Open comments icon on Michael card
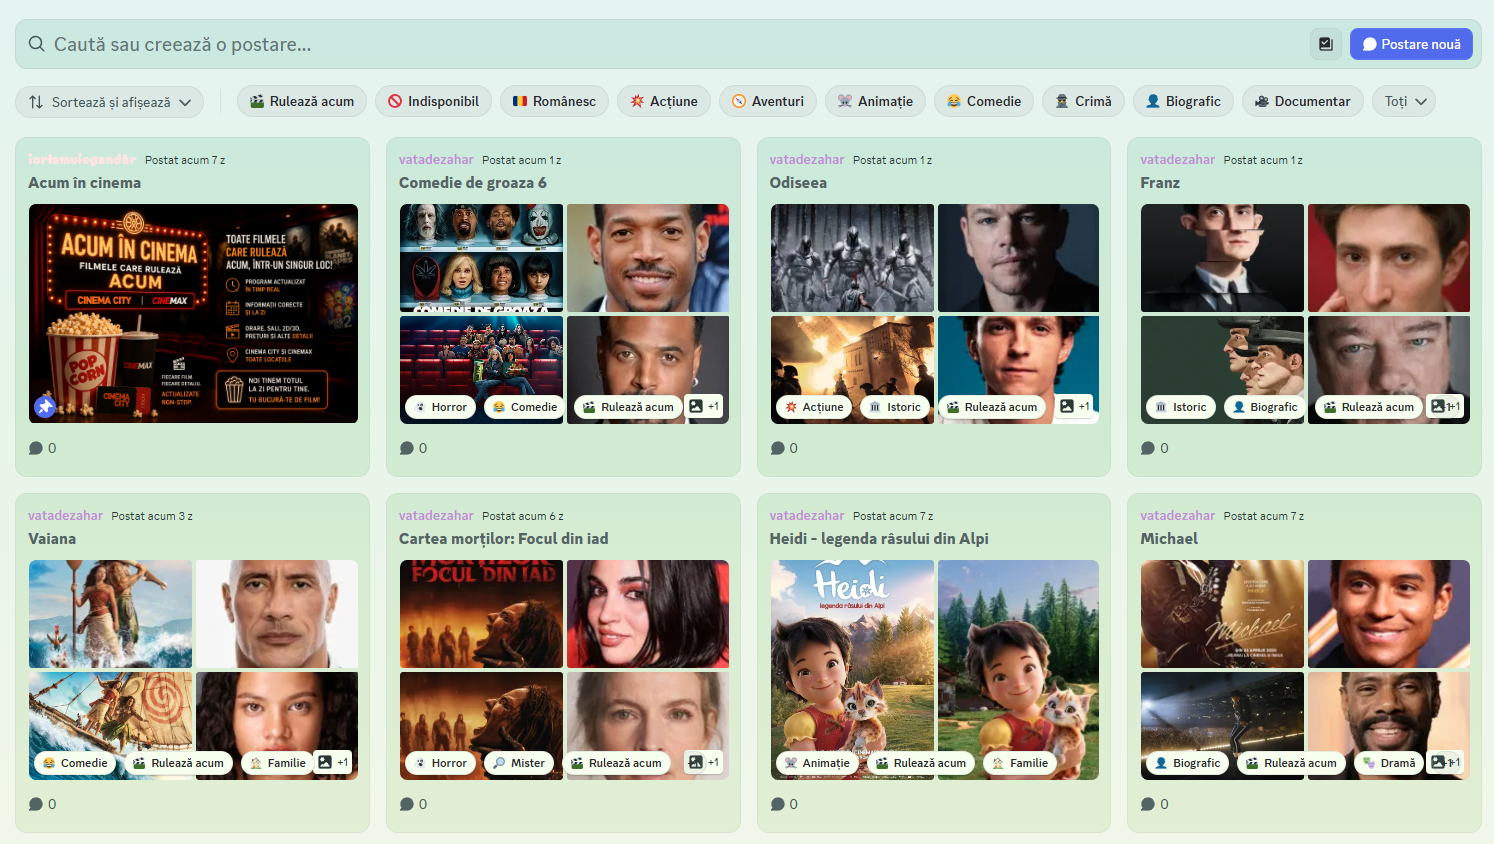The height and width of the screenshot is (844, 1494). [x=1148, y=804]
